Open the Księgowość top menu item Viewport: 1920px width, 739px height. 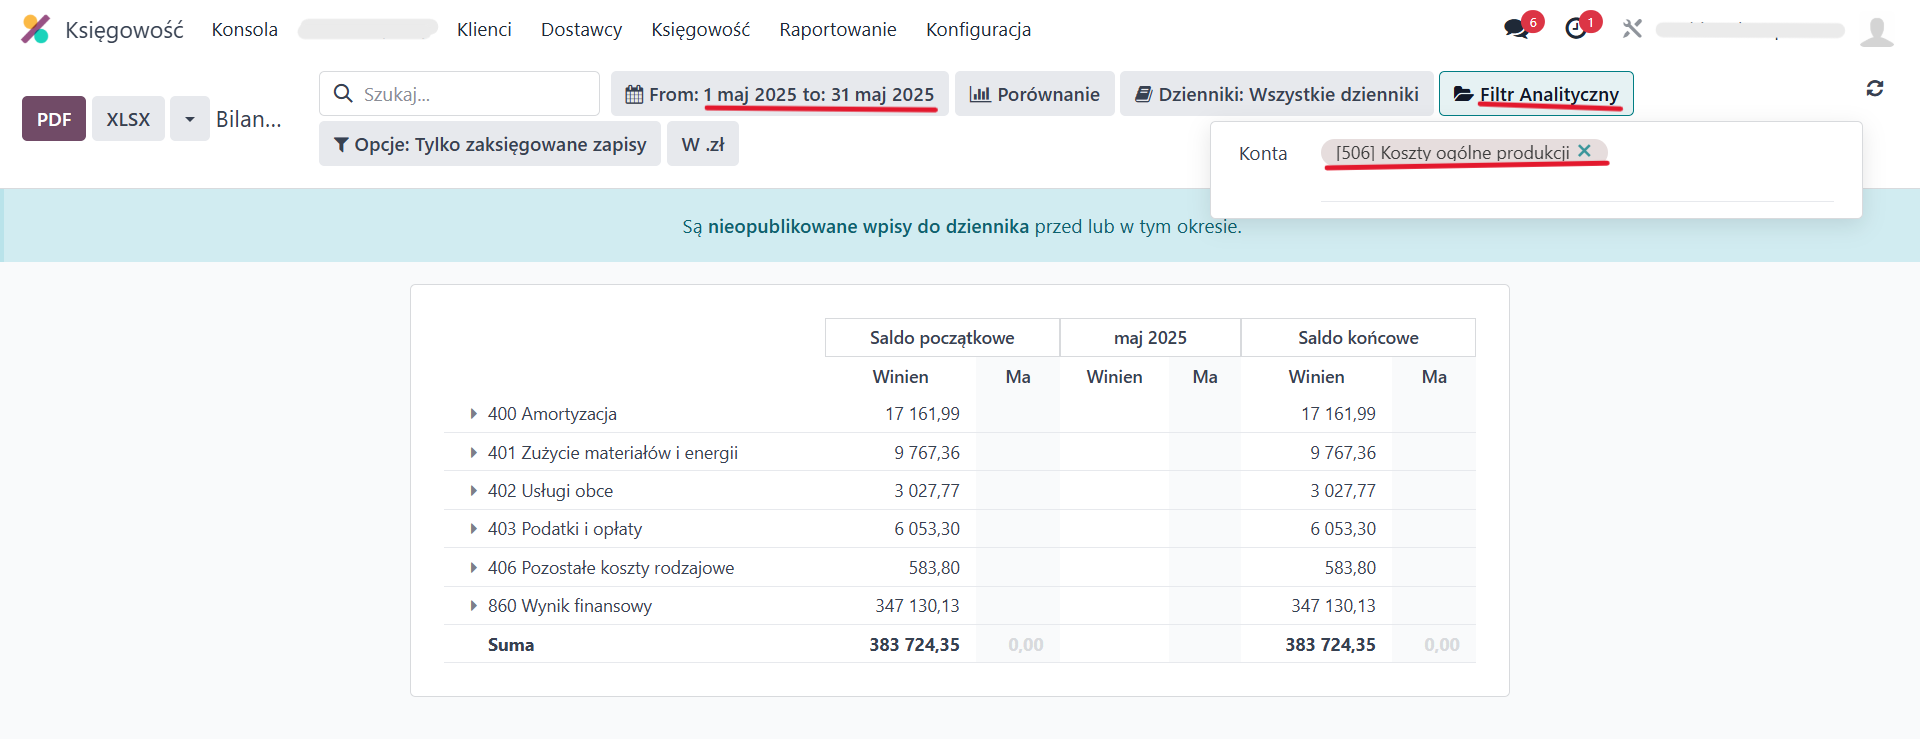tap(700, 29)
